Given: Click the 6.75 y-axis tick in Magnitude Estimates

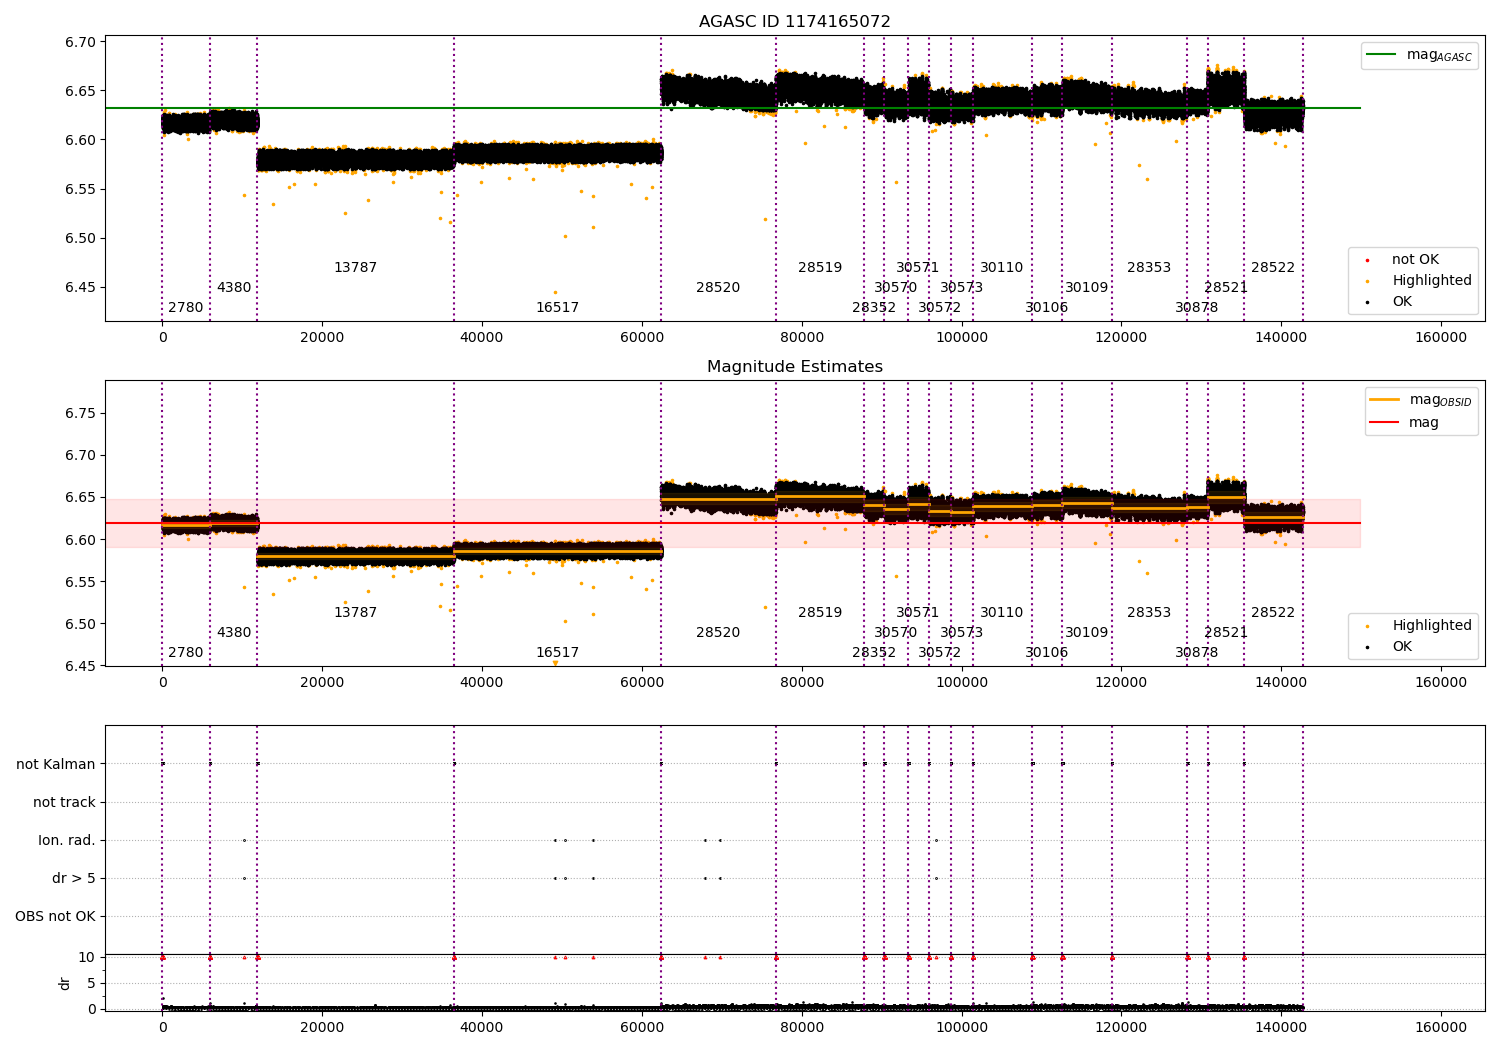Looking at the screenshot, I should [82, 413].
